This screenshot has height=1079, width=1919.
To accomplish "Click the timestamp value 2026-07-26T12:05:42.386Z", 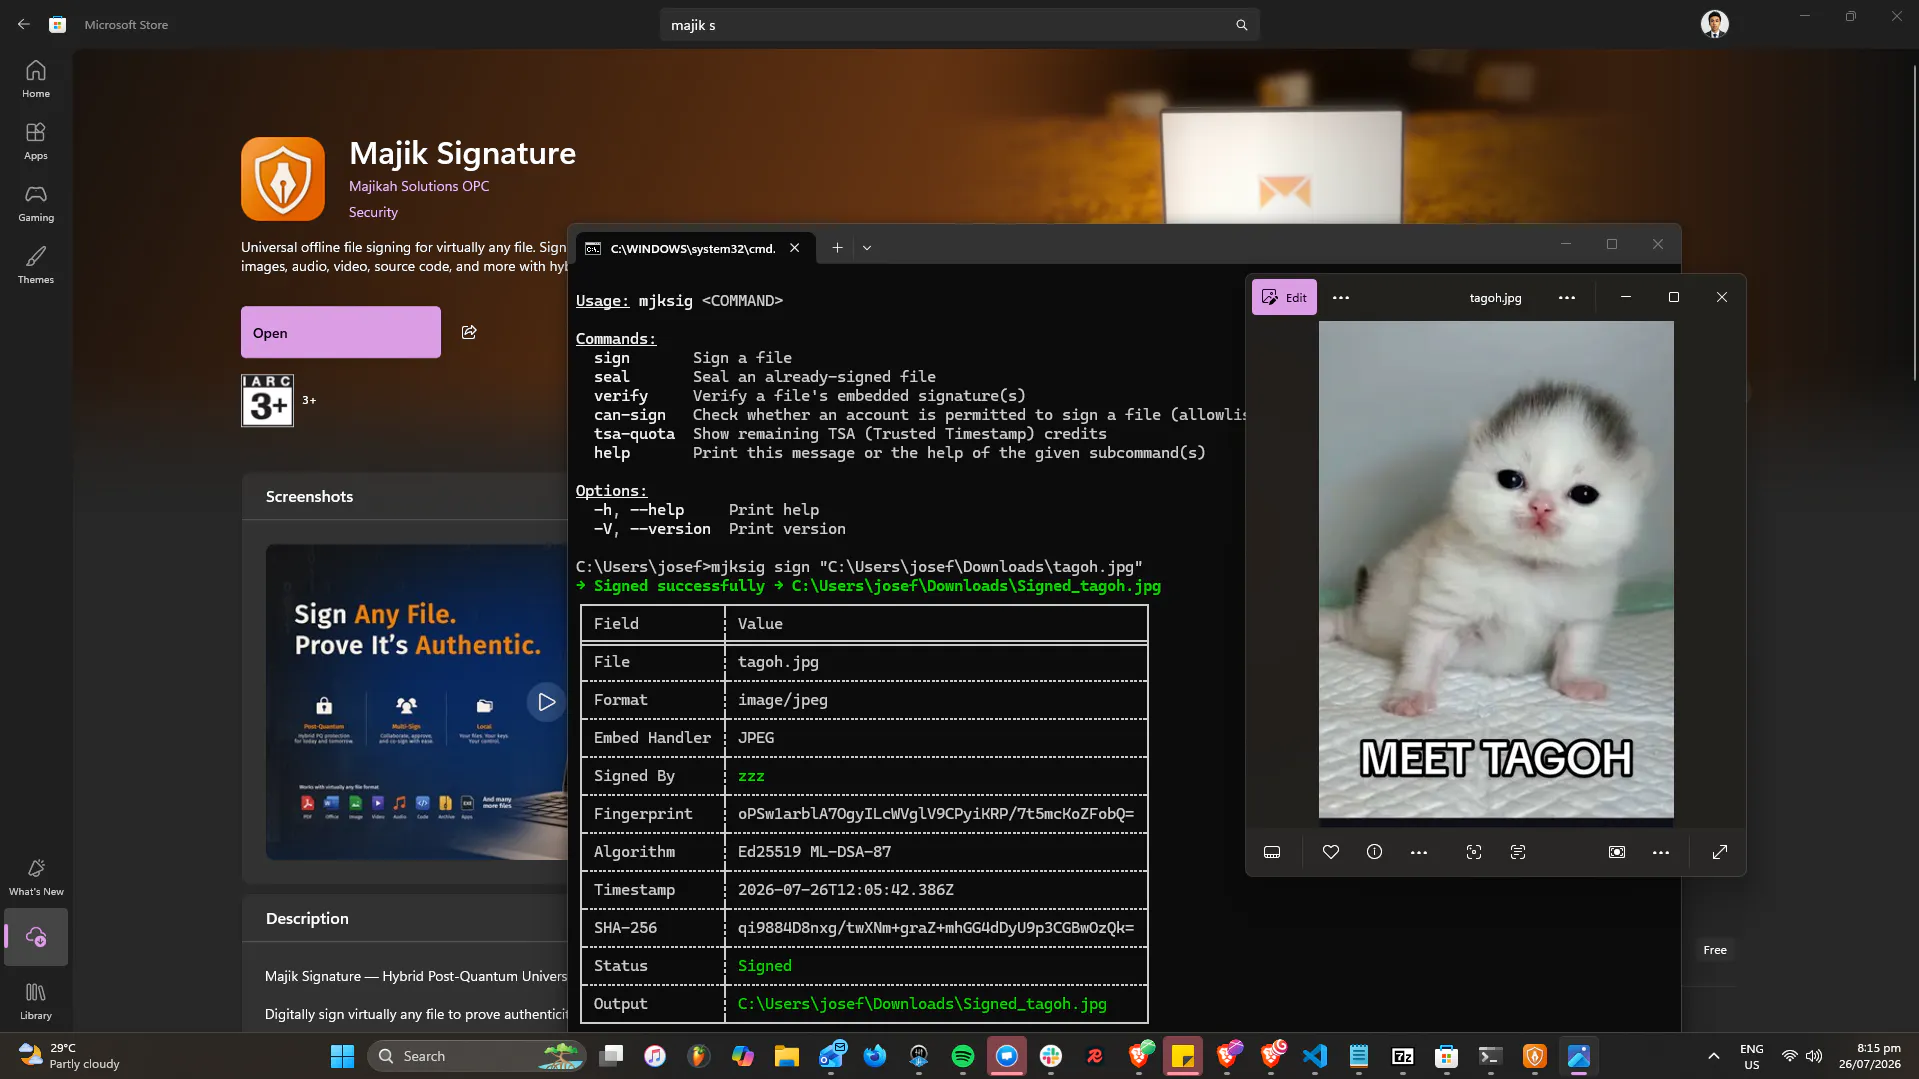I will point(845,890).
